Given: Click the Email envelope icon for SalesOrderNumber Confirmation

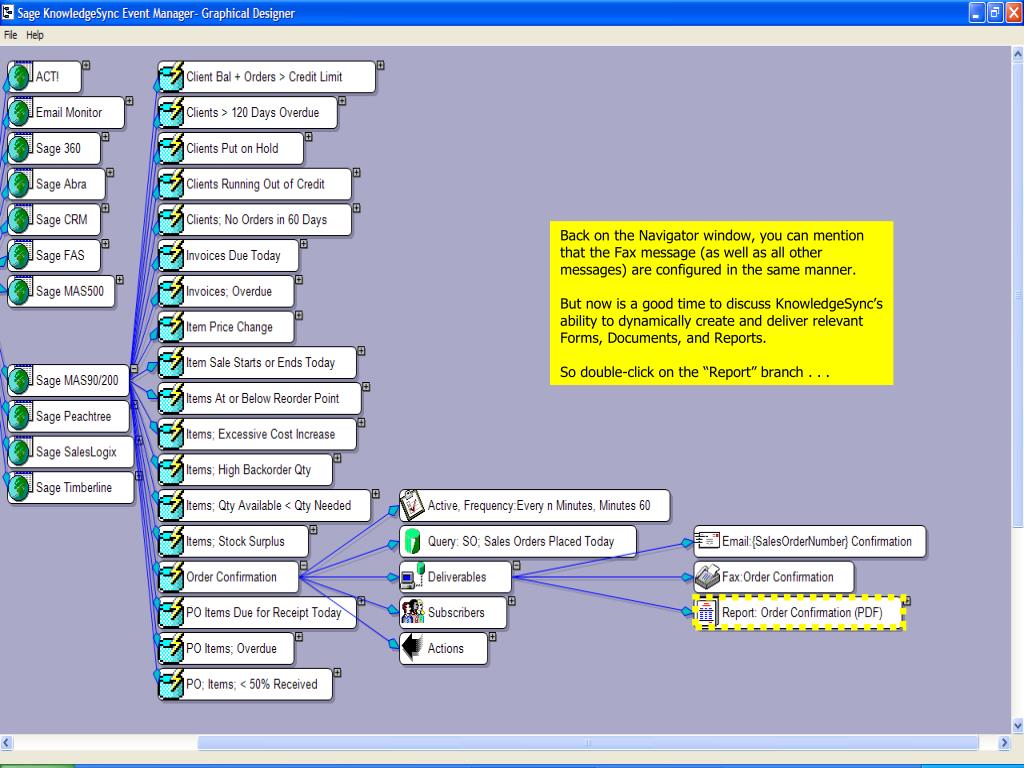Looking at the screenshot, I should [707, 541].
